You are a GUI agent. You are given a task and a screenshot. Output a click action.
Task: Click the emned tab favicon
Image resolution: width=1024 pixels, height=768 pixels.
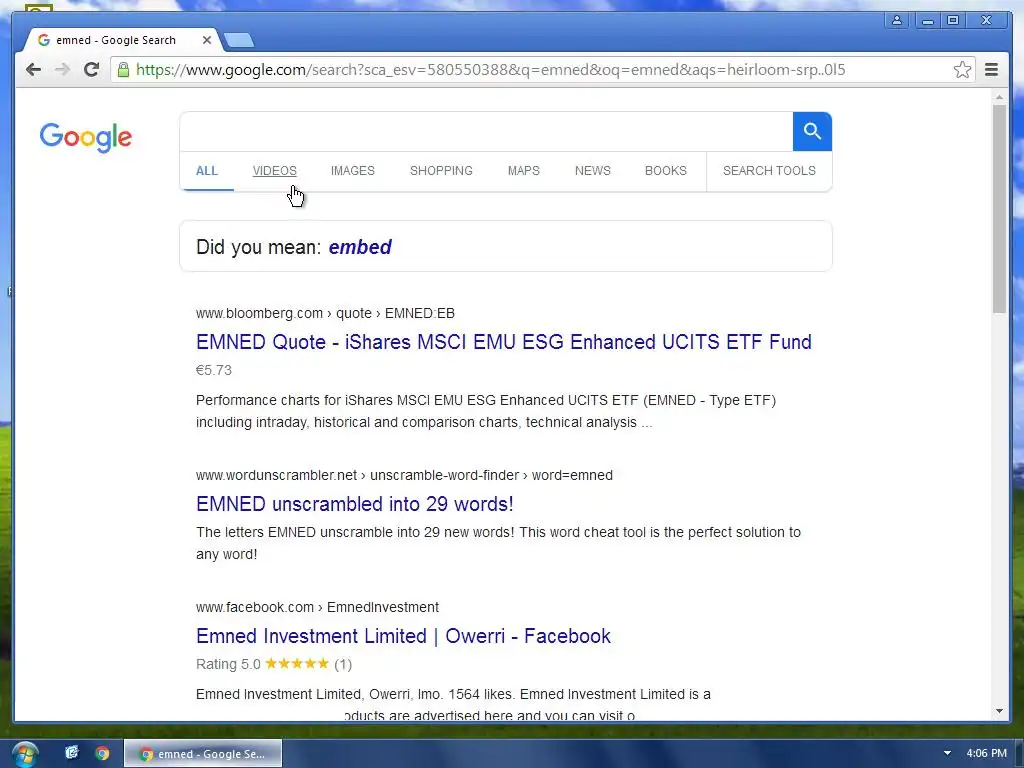pyautogui.click(x=44, y=40)
